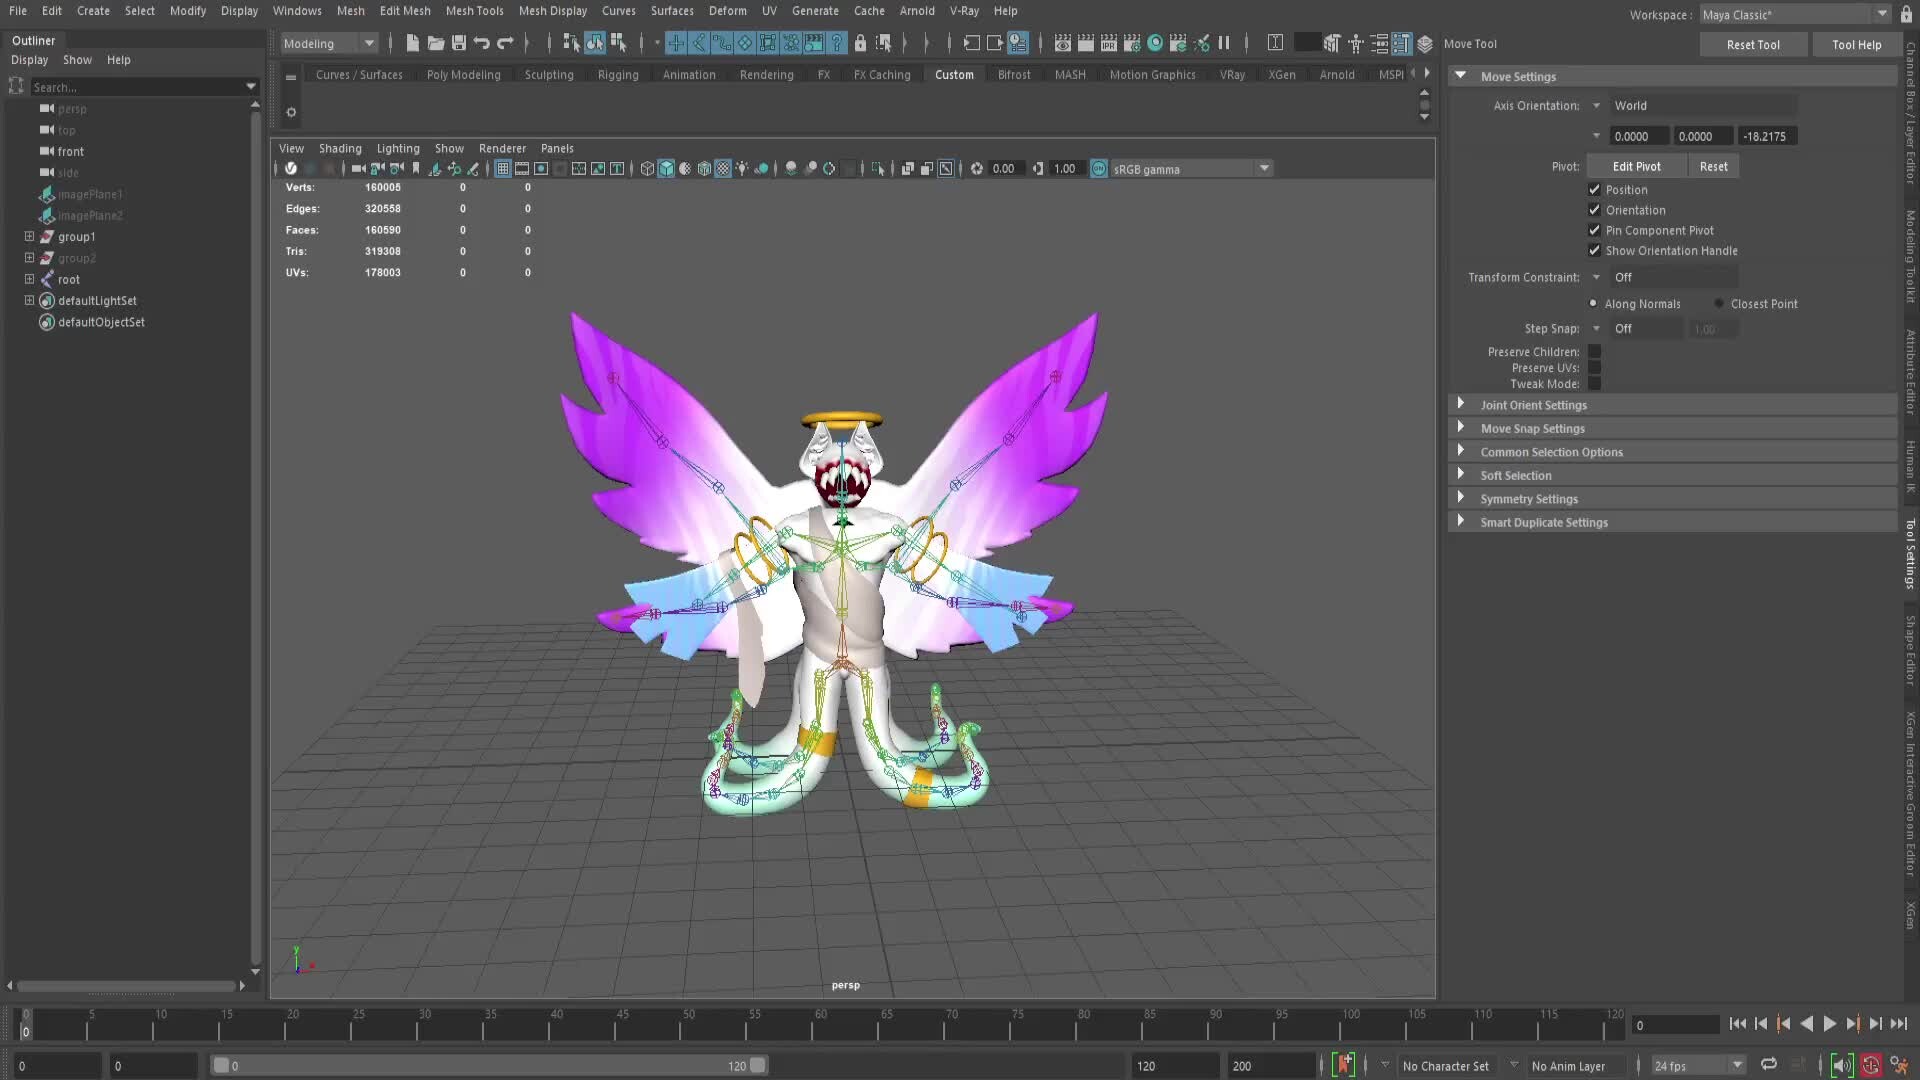The height and width of the screenshot is (1080, 1920).
Task: Open the Axis Orientation World dropdown
Action: click(1700, 105)
